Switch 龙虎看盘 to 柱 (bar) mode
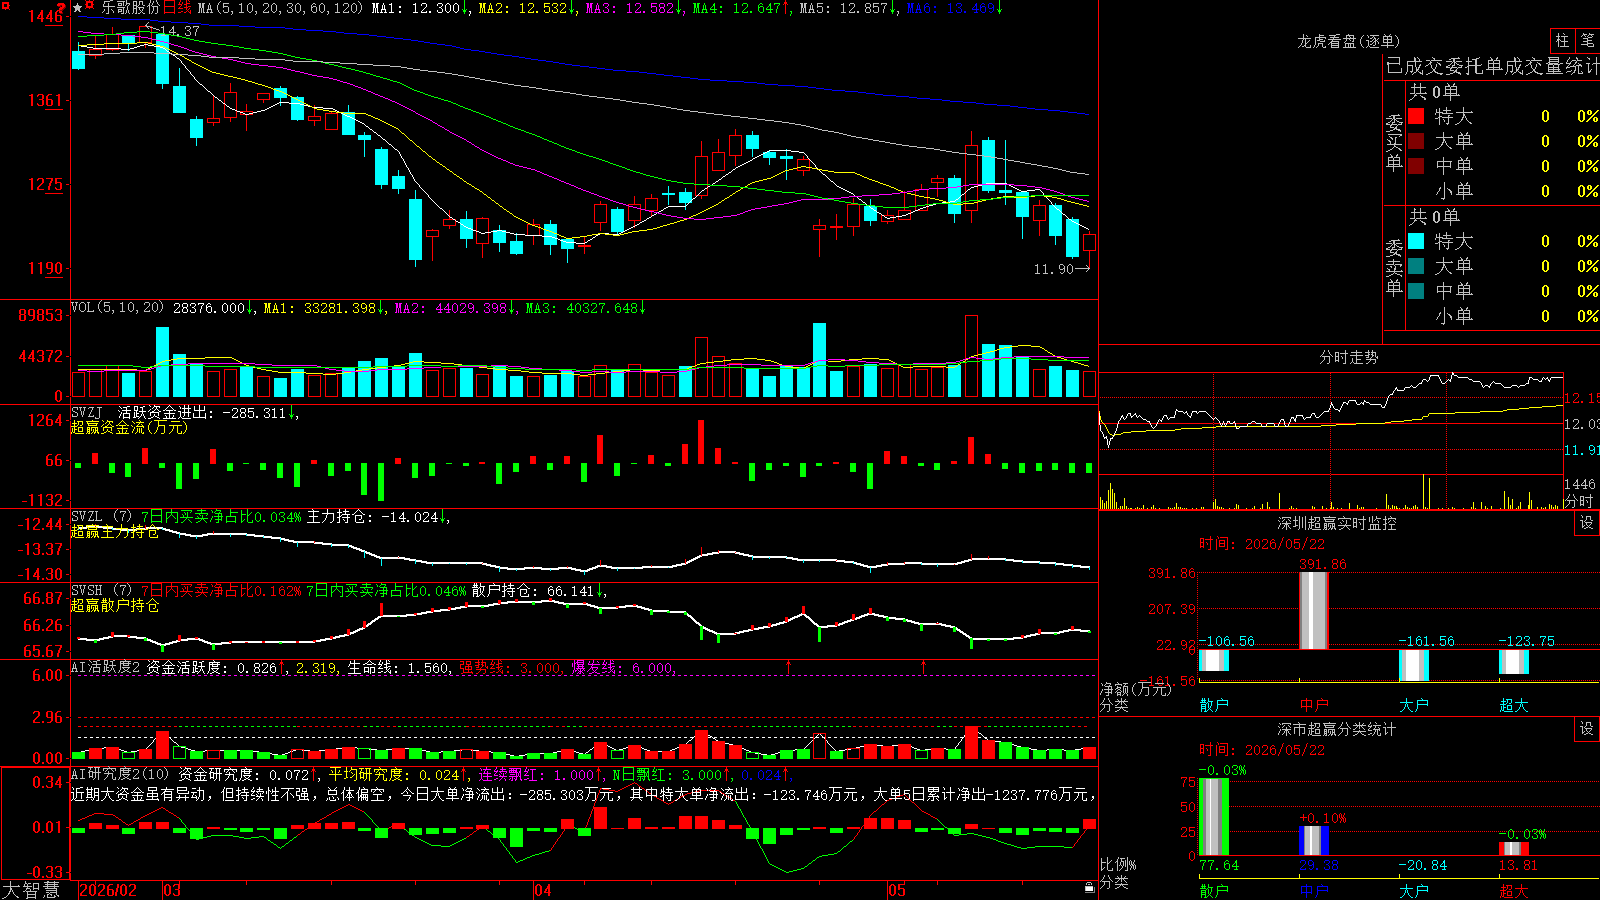The height and width of the screenshot is (900, 1600). tap(1562, 41)
